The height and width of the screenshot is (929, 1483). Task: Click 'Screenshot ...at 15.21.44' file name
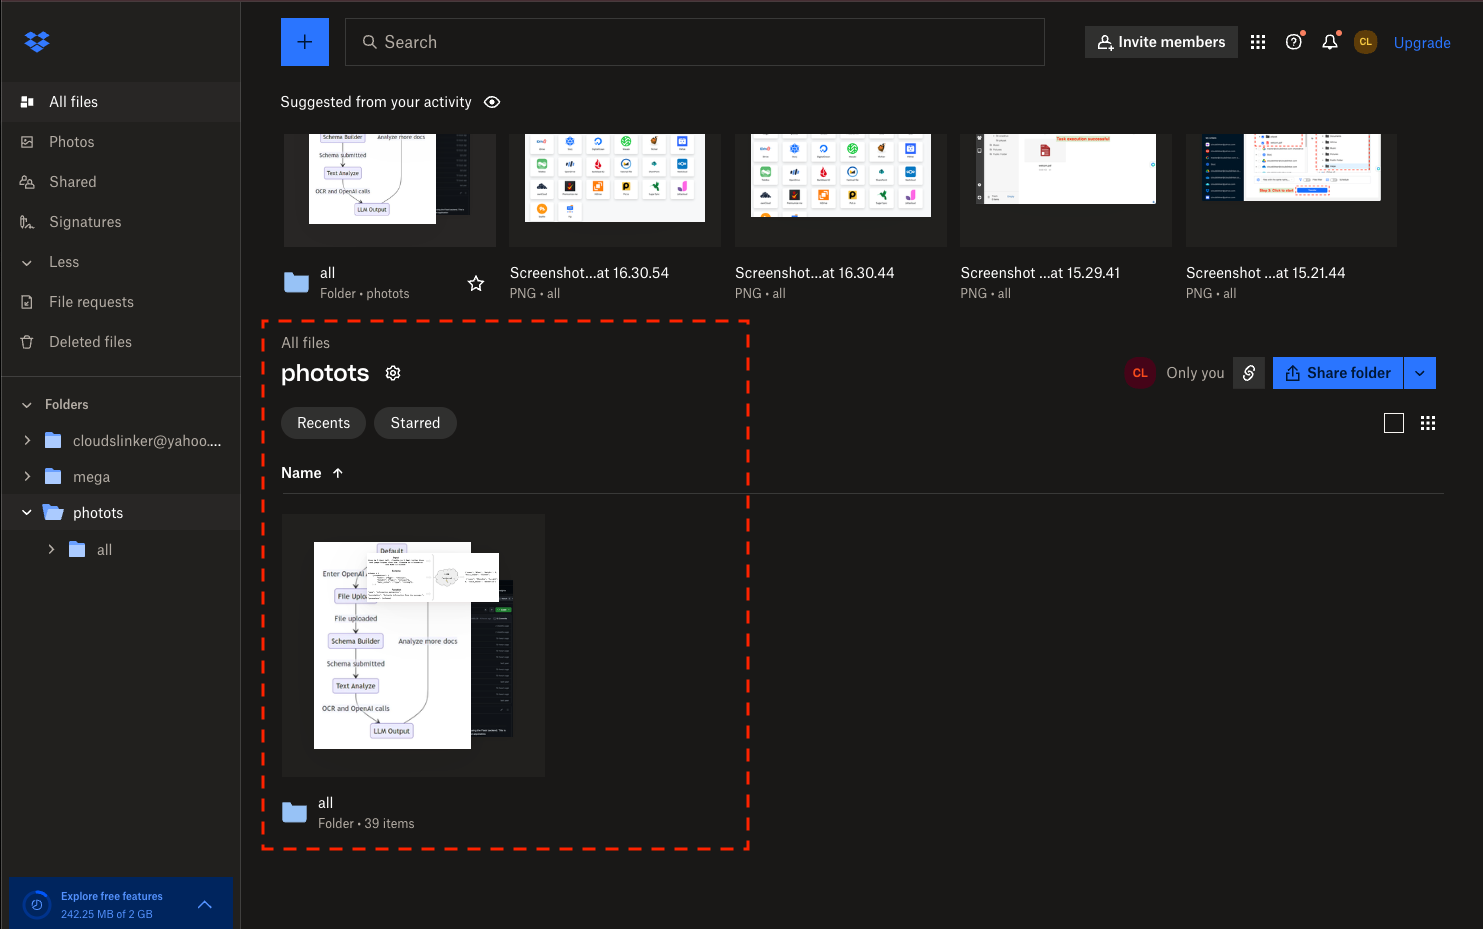1265,273
